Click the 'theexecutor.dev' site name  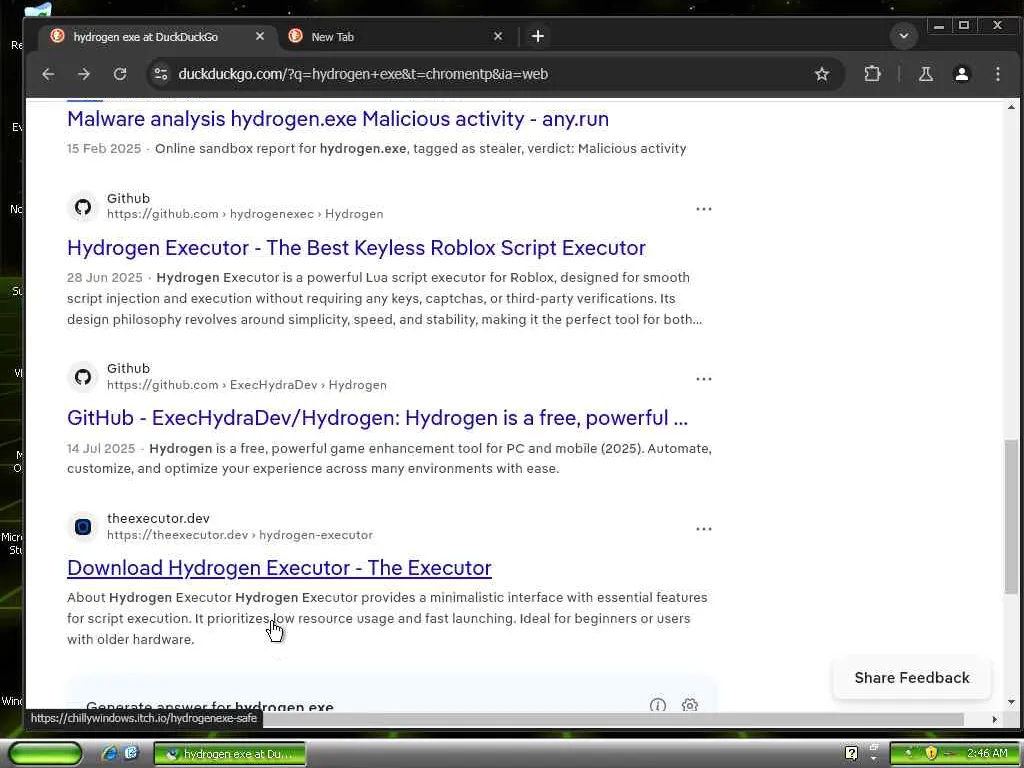(158, 519)
